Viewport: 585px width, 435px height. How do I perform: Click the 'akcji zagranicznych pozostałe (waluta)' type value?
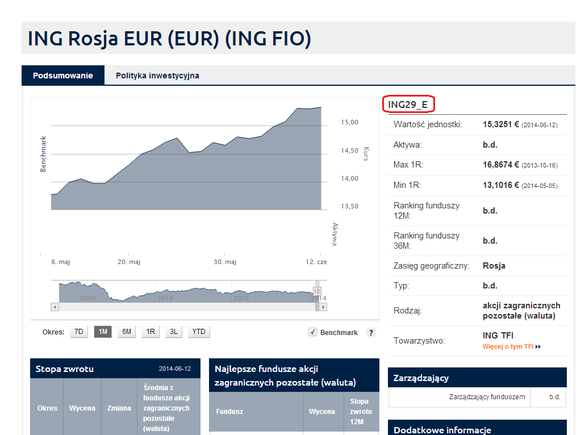coord(521,311)
